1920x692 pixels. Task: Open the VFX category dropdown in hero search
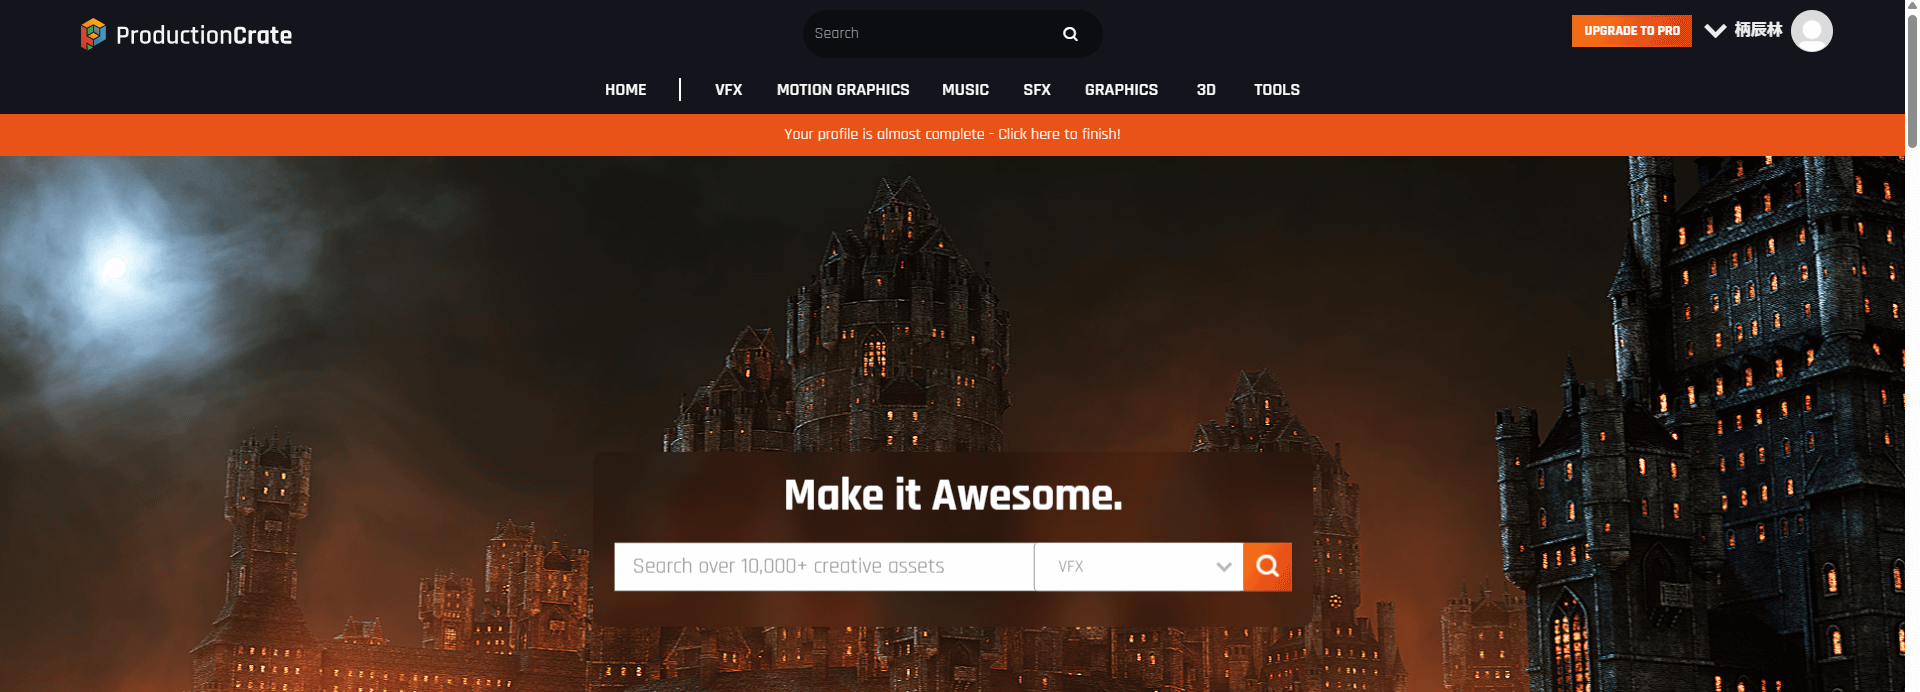click(1138, 567)
